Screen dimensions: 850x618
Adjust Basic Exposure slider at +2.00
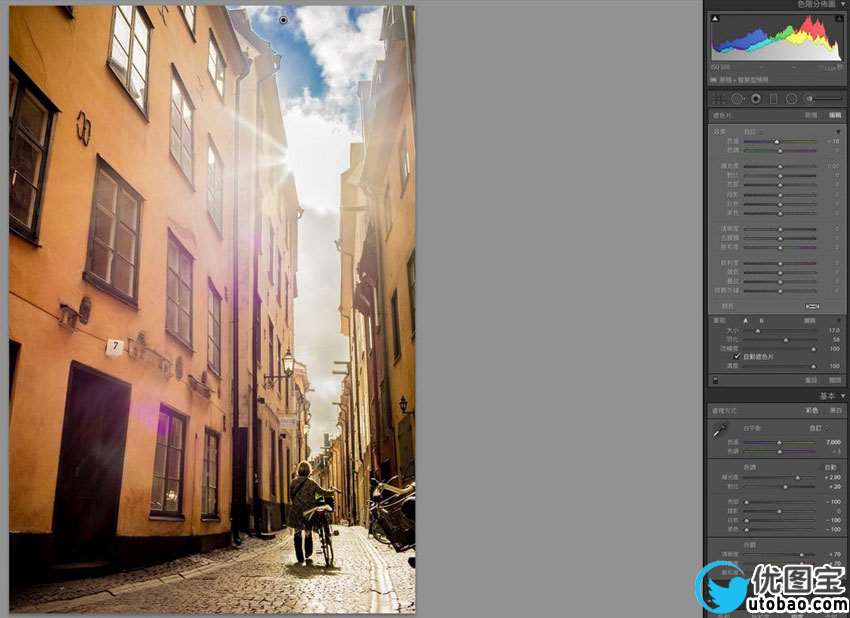797,478
